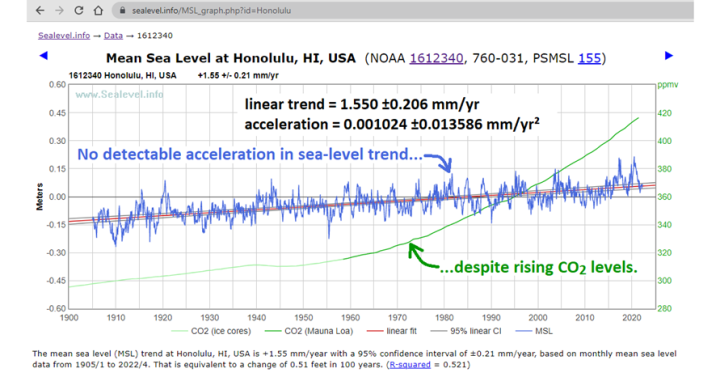Viewport: 720px width, 377px height.
Task: Click the sealevel.info address bar URL
Action: point(211,10)
